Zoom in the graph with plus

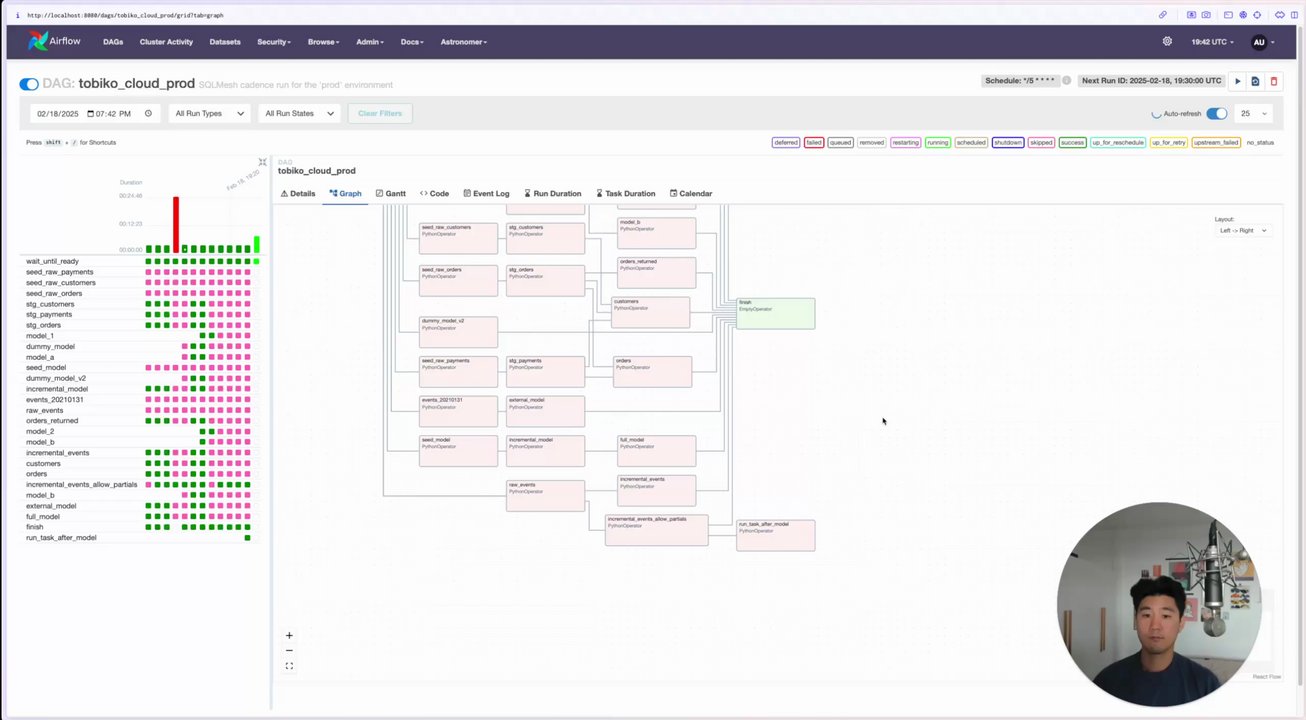coord(289,635)
